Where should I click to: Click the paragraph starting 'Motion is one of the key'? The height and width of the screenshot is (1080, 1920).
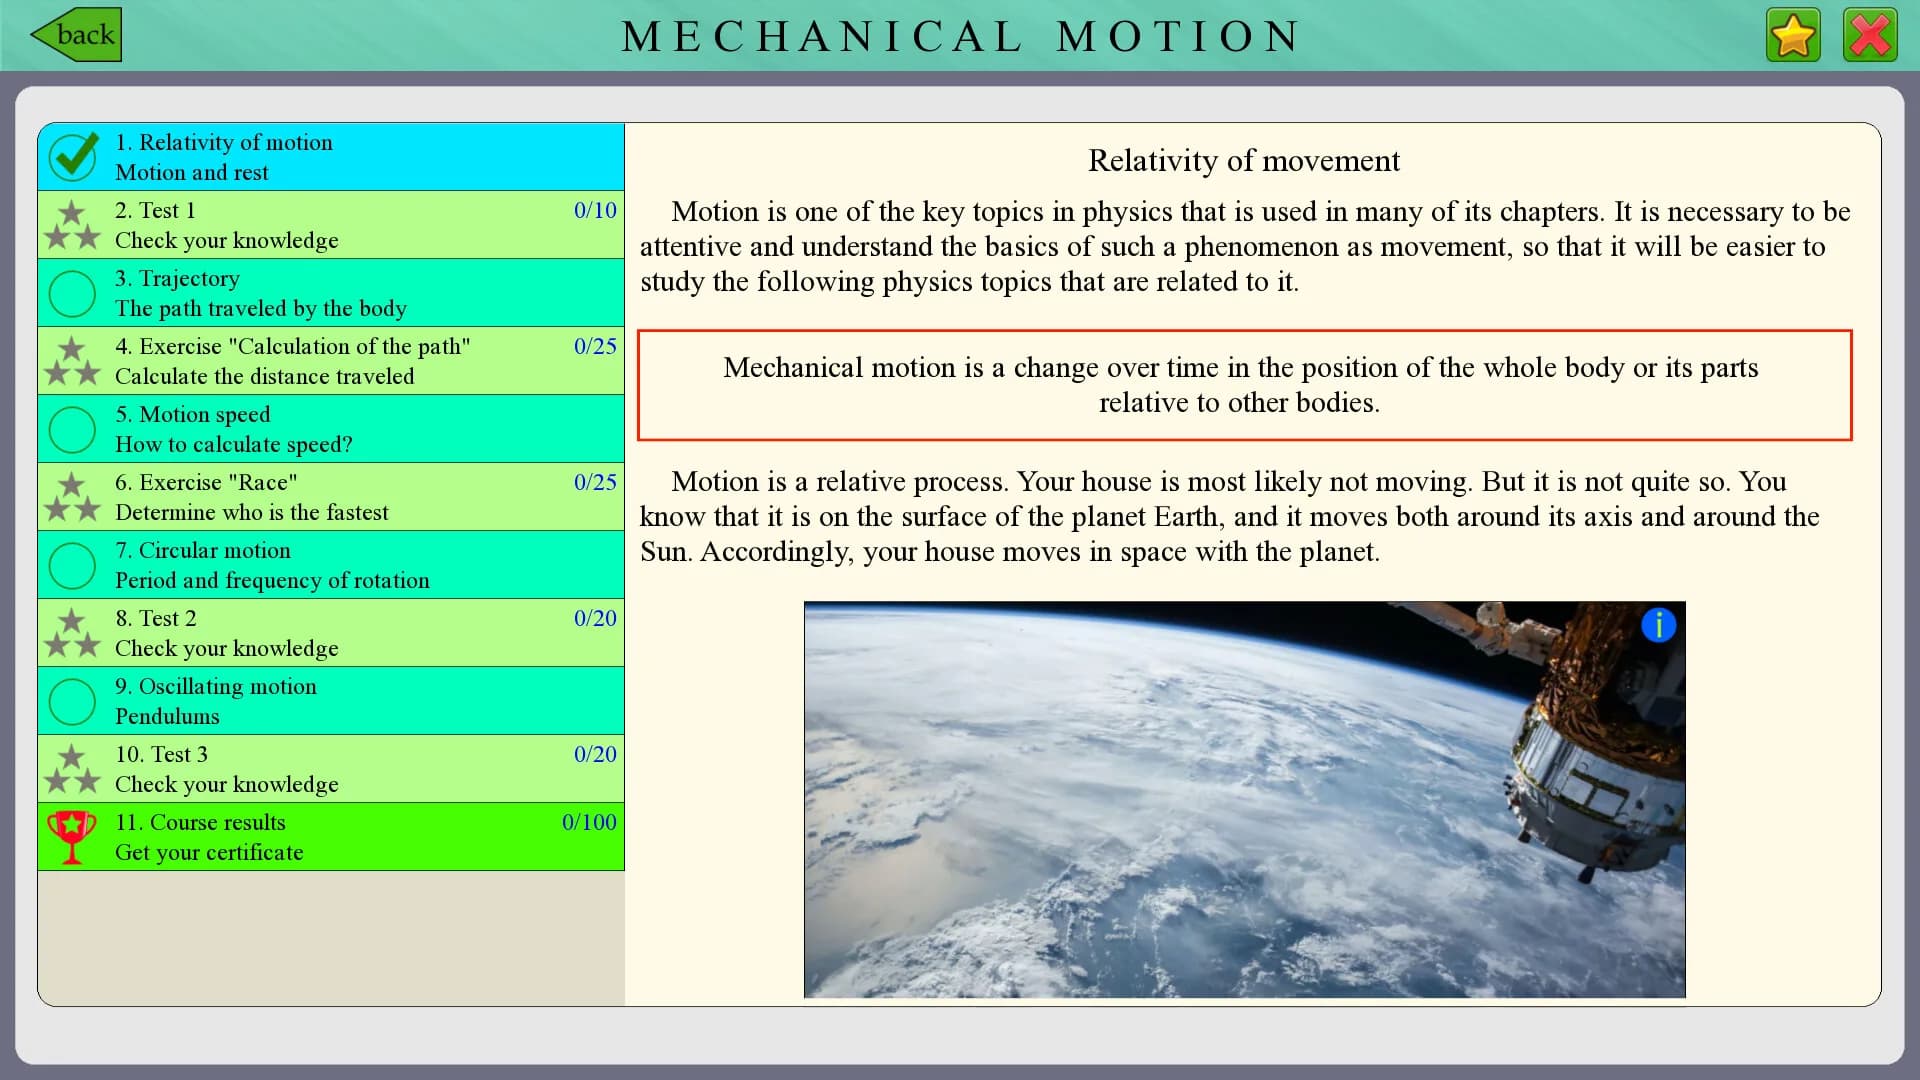(x=1244, y=246)
